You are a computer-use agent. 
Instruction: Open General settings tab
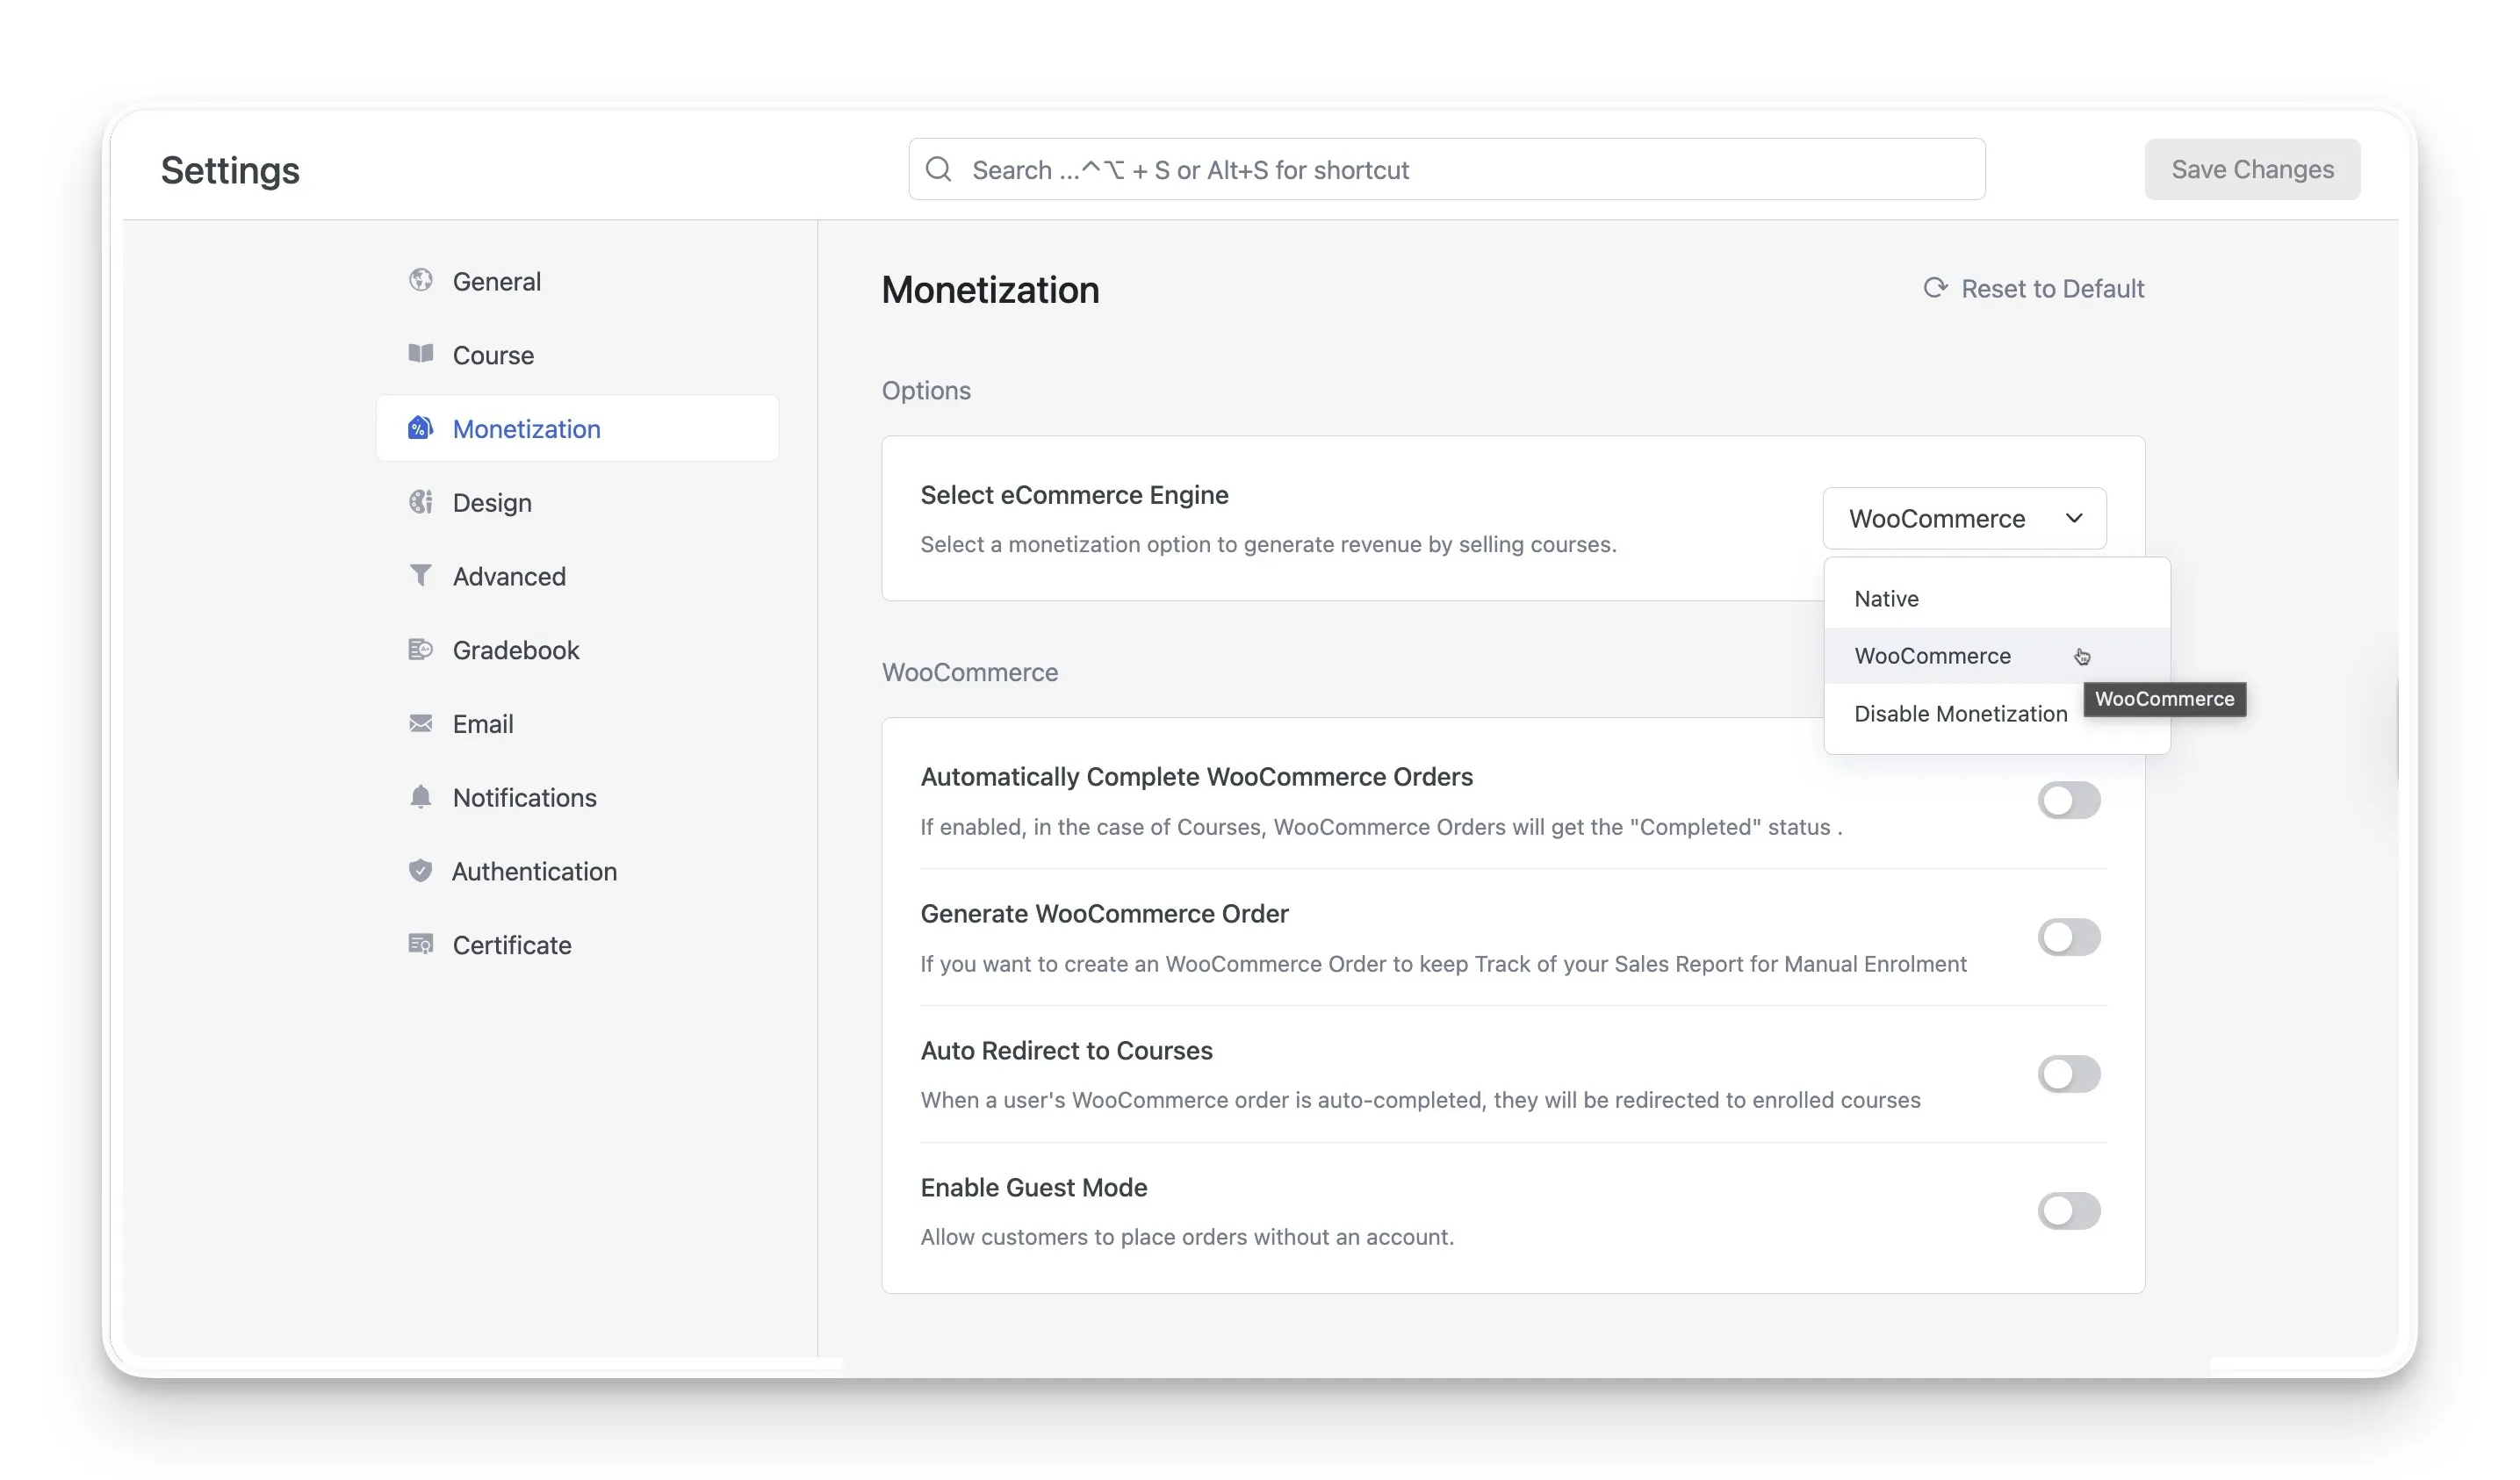tap(577, 281)
